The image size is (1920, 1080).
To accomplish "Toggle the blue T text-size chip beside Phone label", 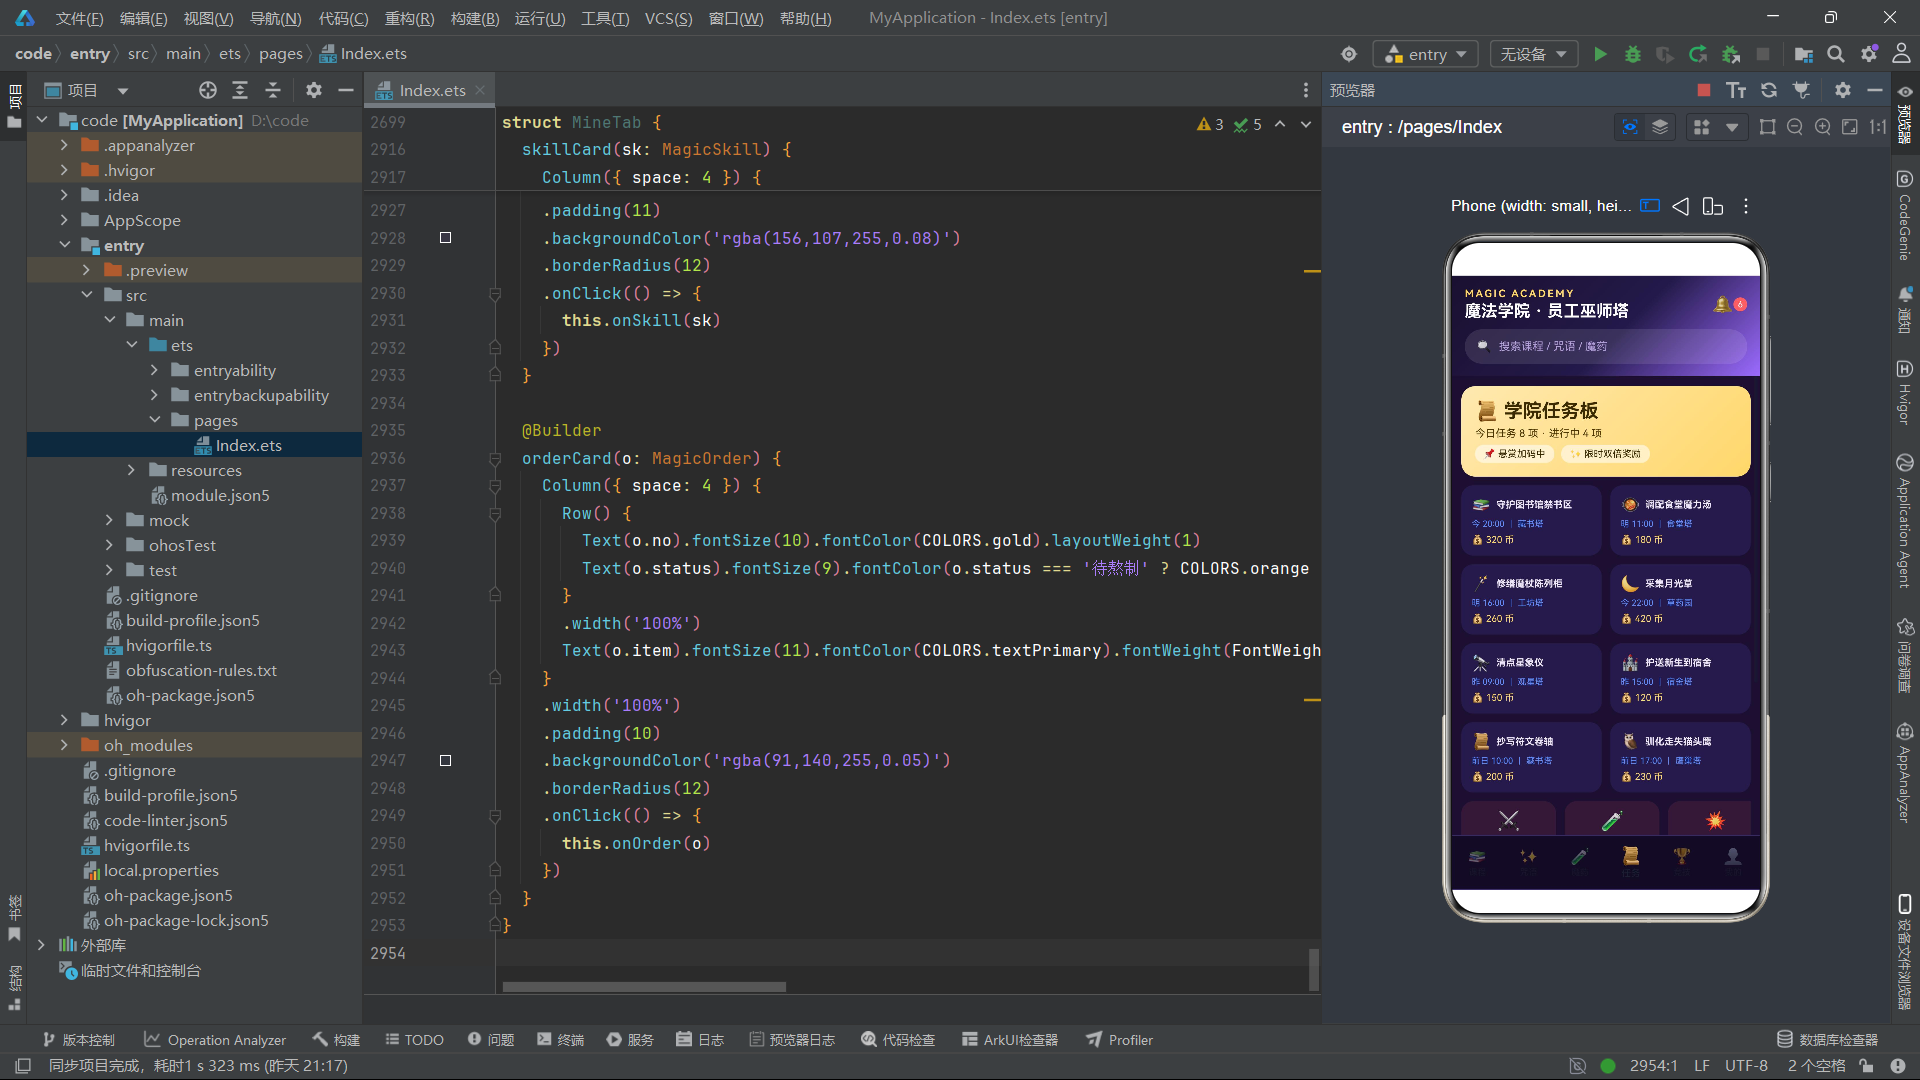I will (1650, 206).
